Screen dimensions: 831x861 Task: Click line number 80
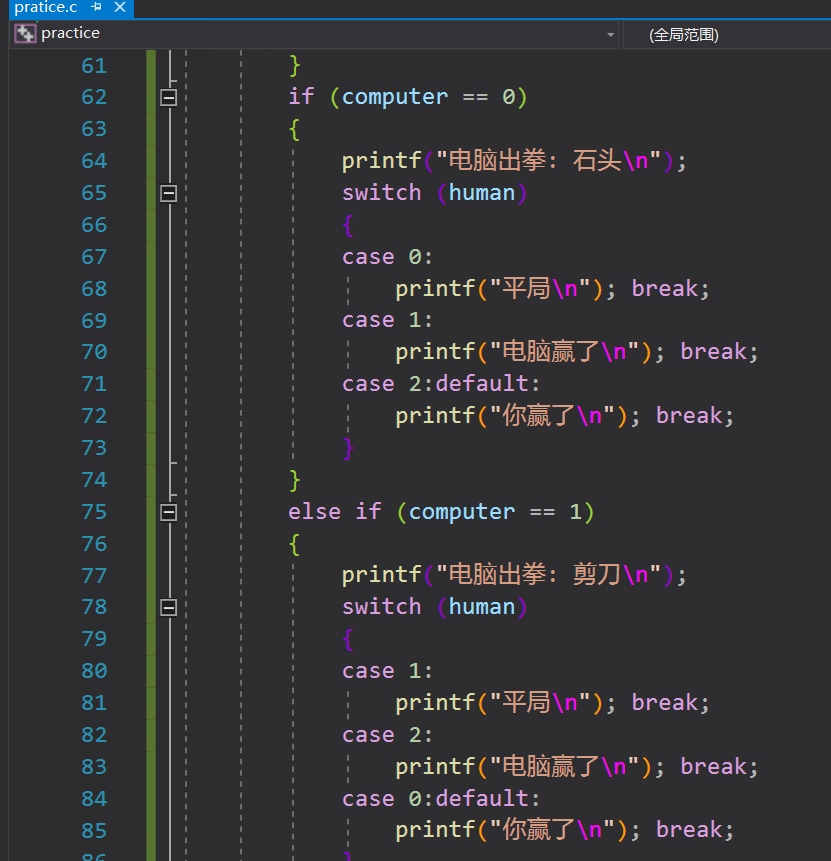[x=94, y=670]
